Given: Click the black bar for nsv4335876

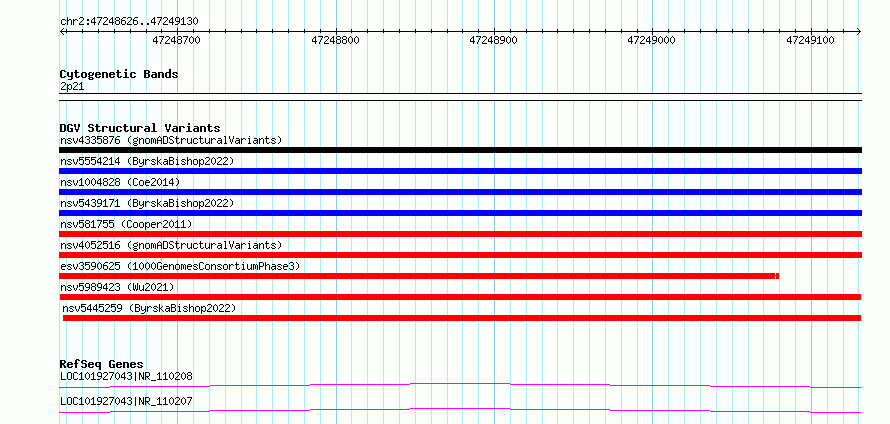Looking at the screenshot, I should click(460, 150).
